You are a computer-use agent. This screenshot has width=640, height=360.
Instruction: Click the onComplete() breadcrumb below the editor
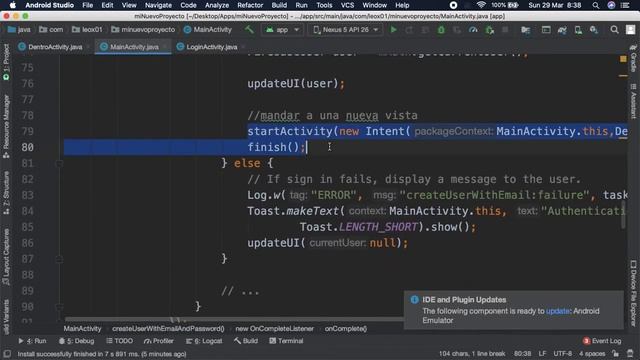click(346, 329)
